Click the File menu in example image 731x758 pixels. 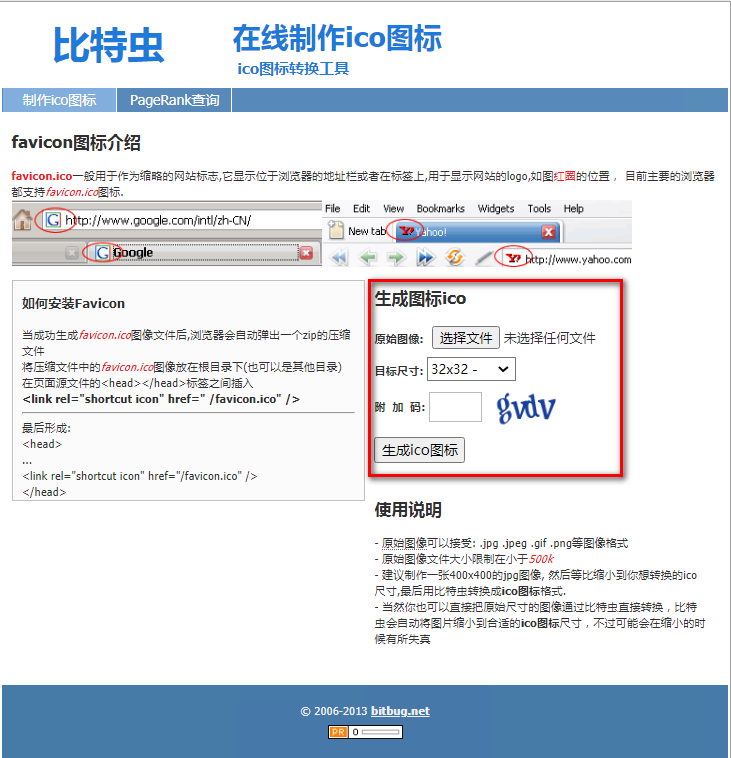click(x=333, y=209)
